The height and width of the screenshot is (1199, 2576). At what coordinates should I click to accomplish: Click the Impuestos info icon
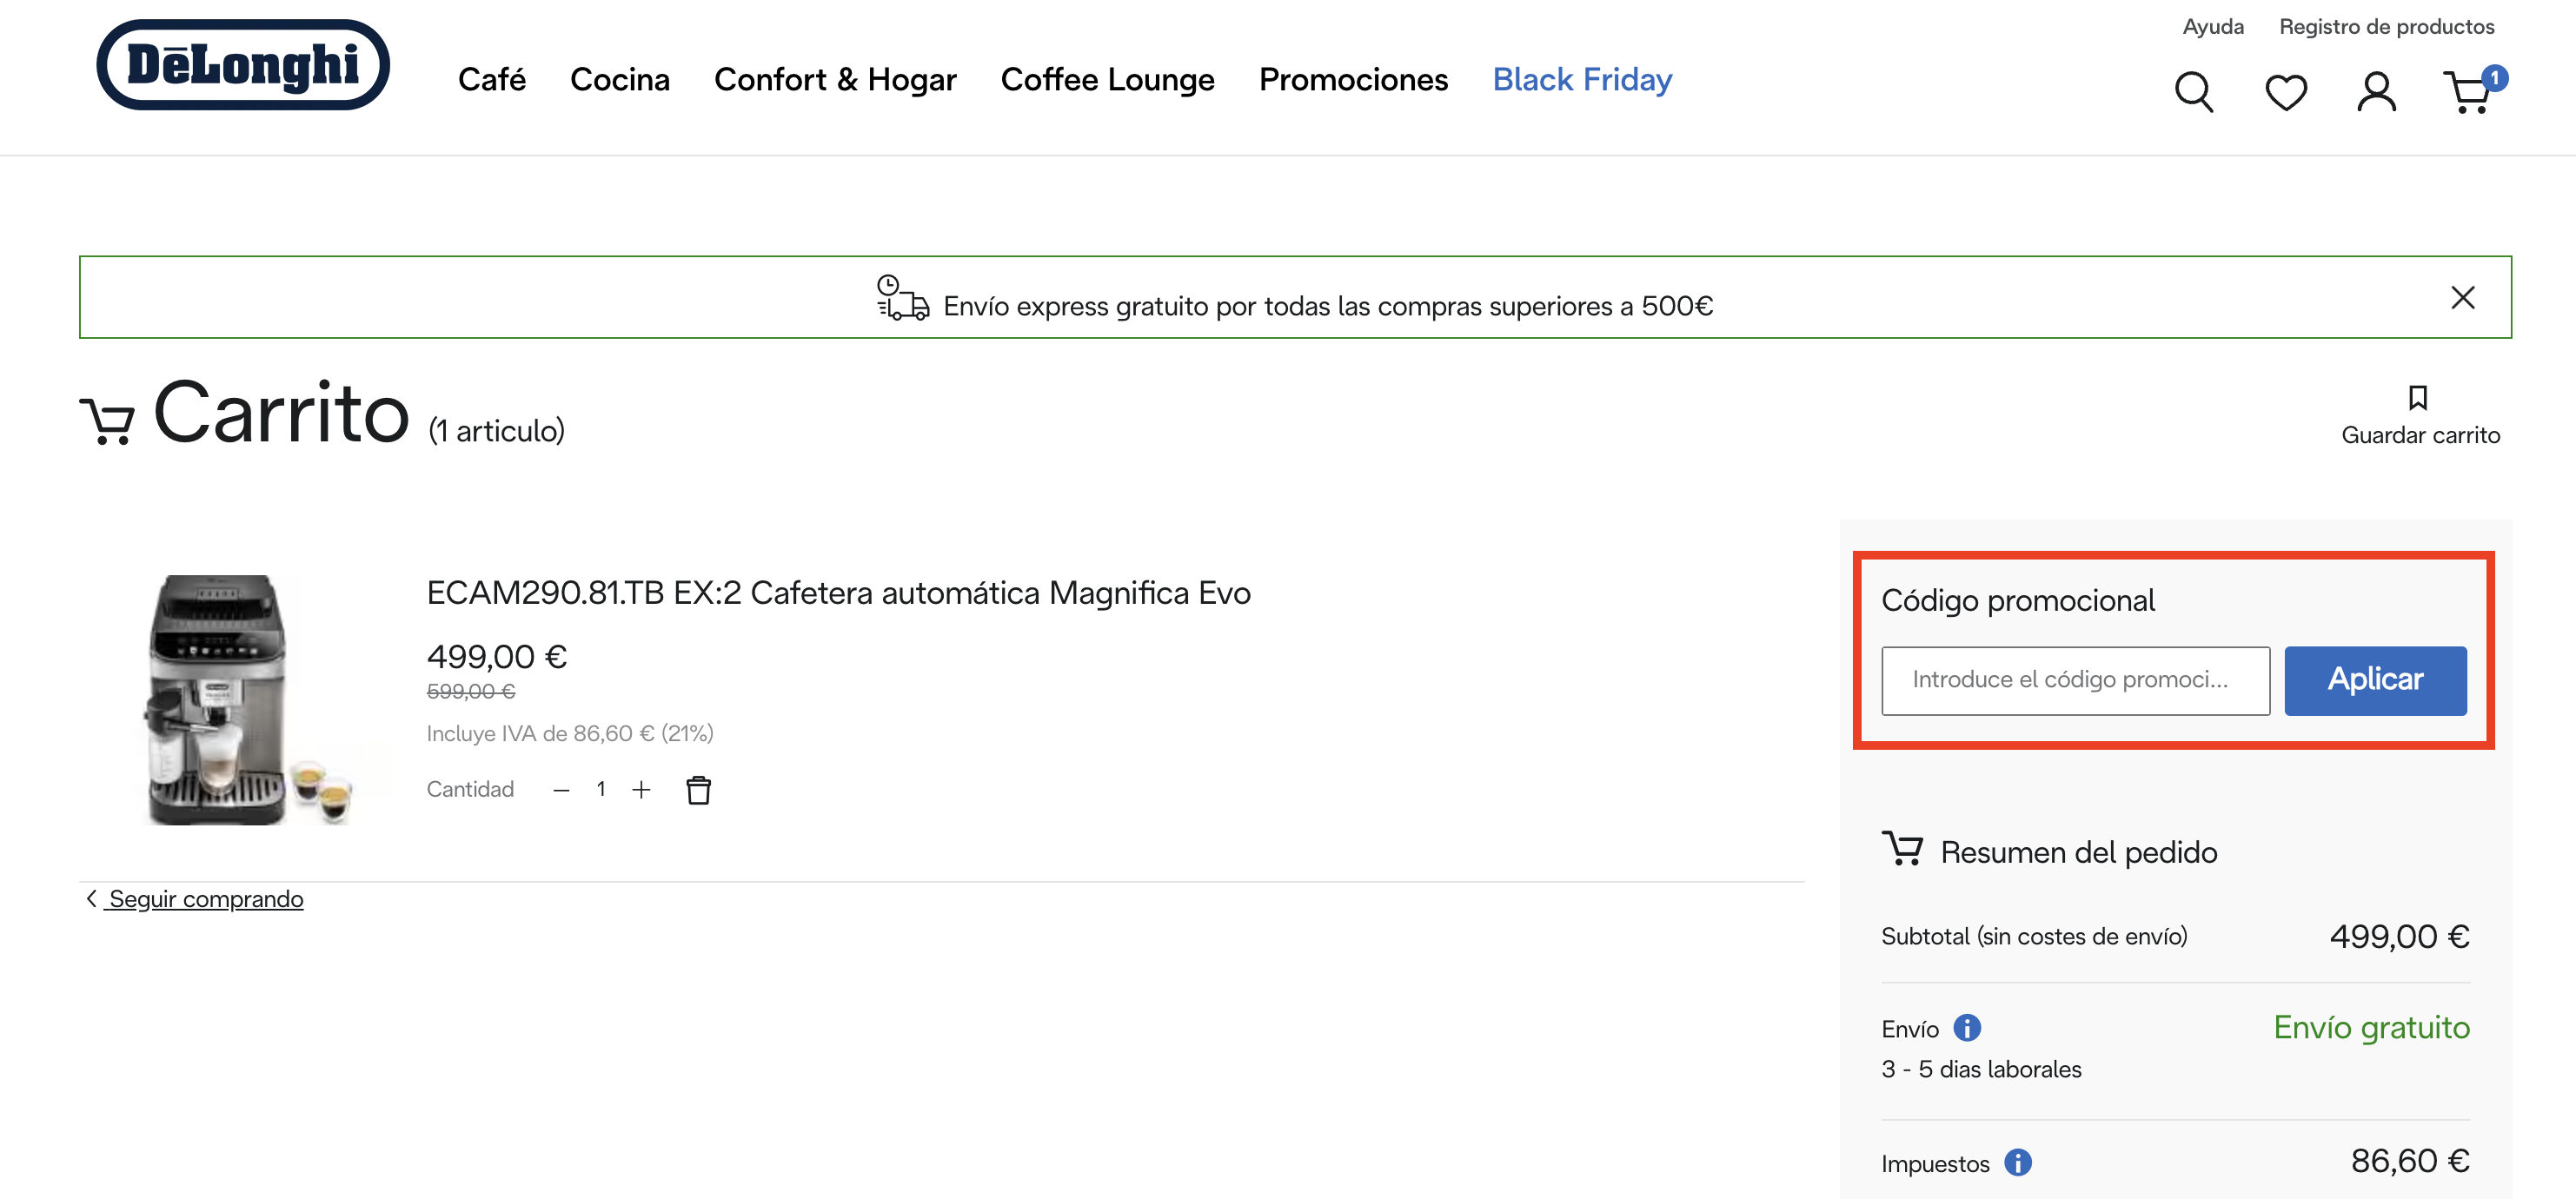tap(2018, 1162)
